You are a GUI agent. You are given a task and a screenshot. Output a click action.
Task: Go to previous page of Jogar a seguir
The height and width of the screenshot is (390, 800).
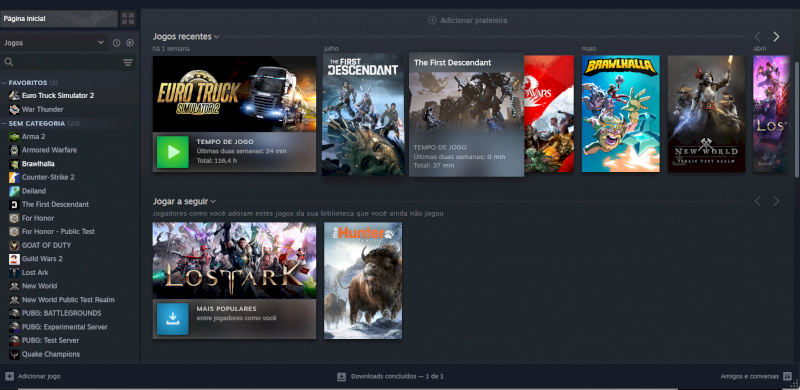758,202
